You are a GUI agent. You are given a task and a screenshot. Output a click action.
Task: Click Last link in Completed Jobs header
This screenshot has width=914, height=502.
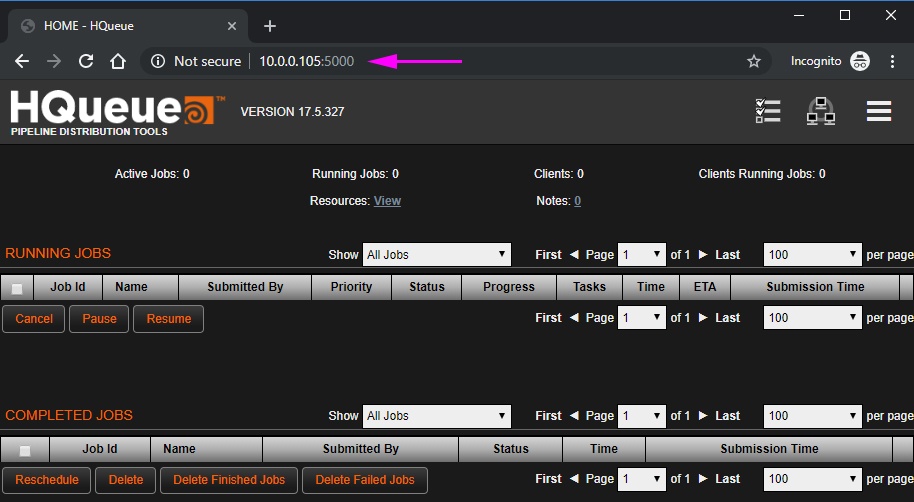(727, 415)
